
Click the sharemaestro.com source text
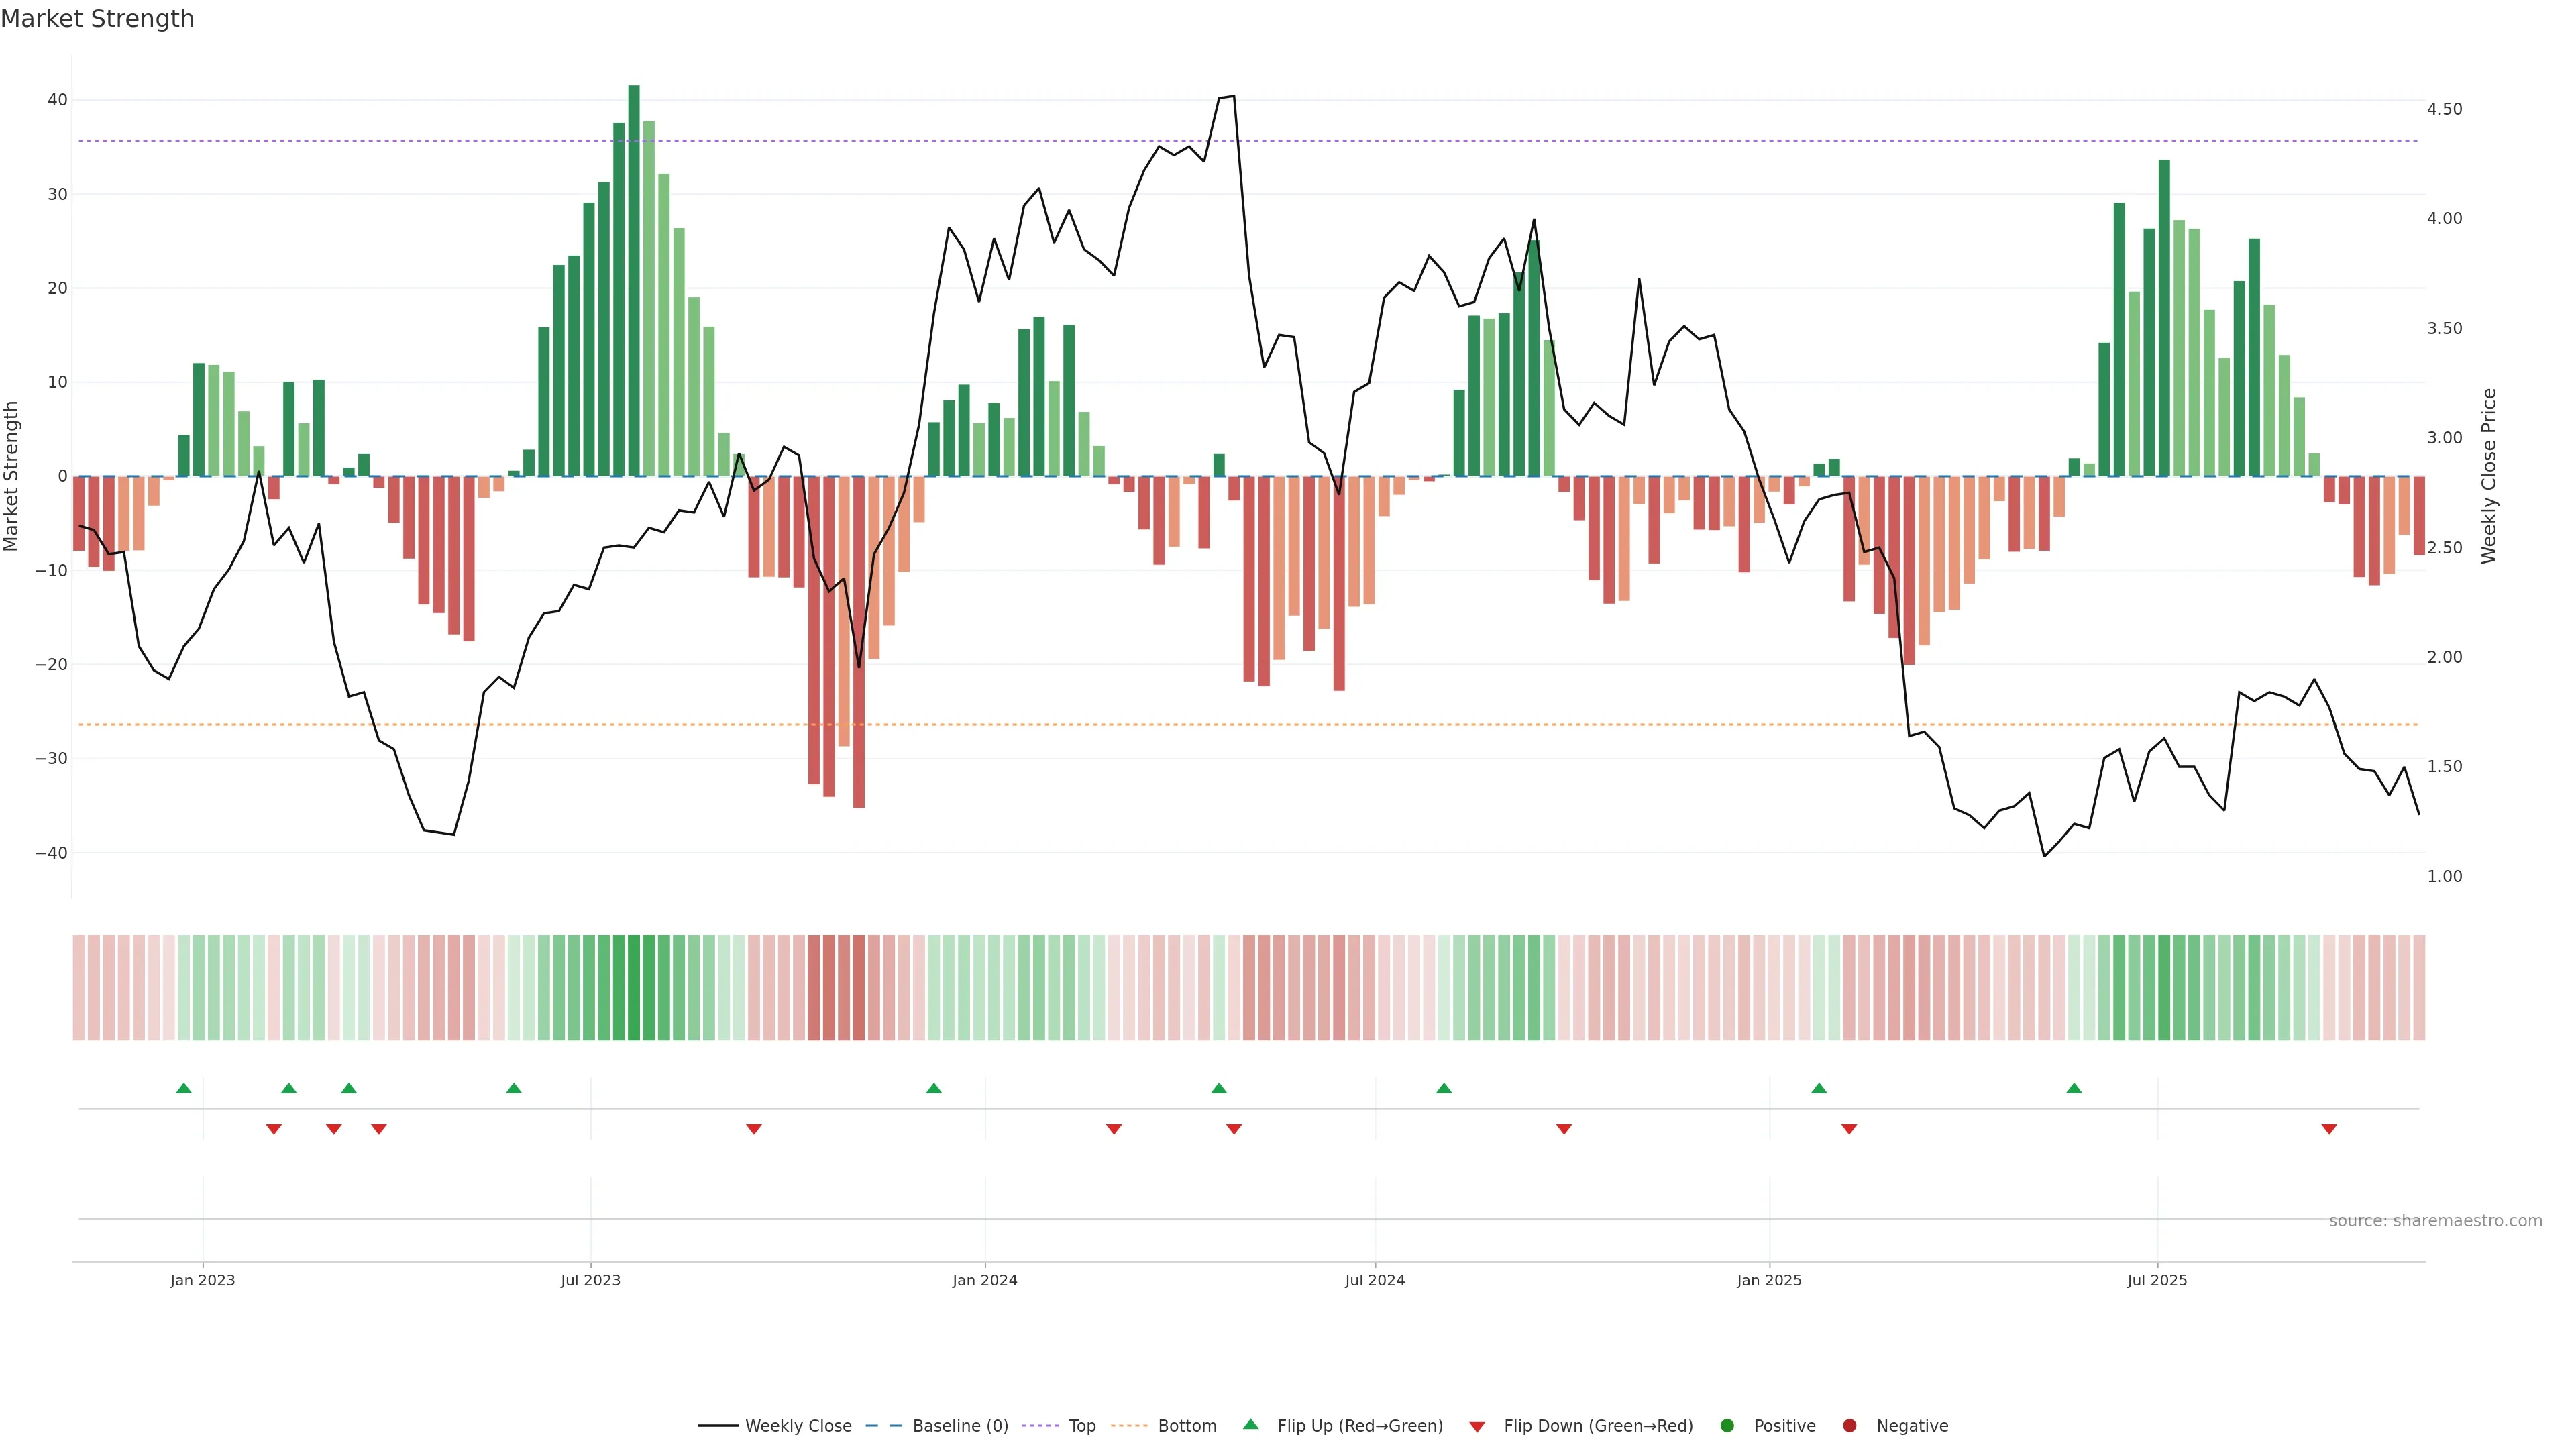pos(2435,1221)
